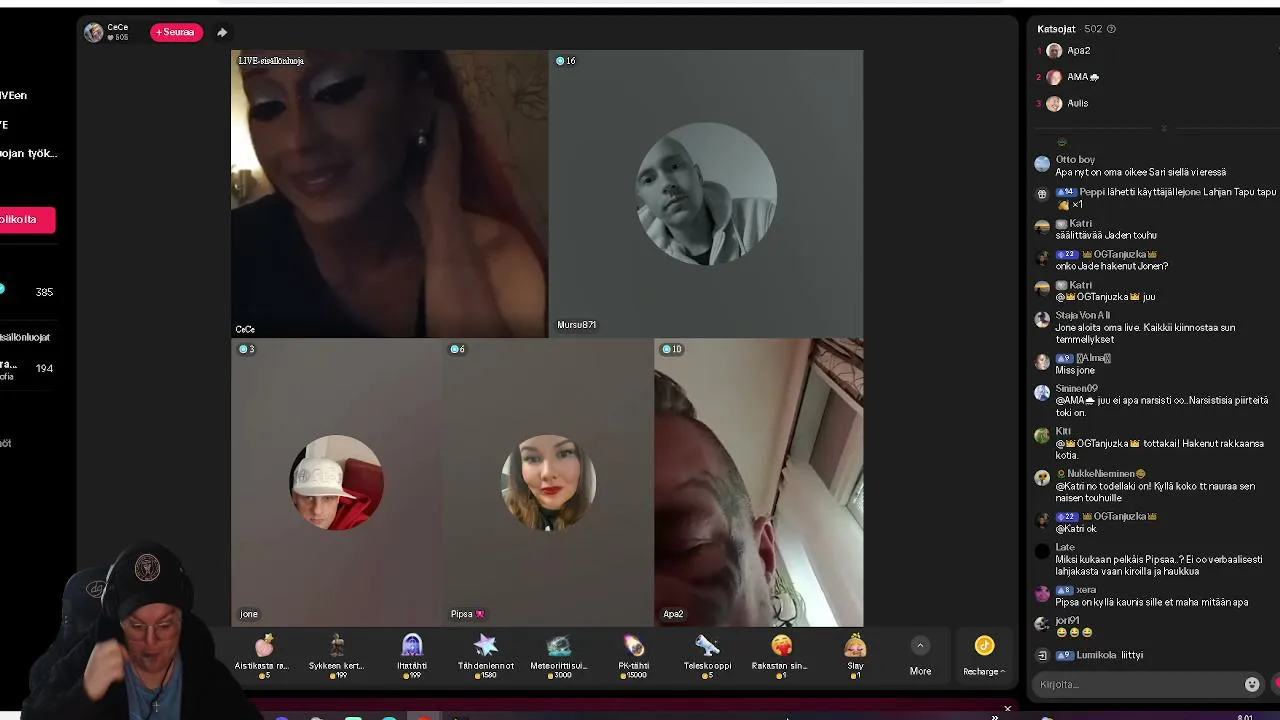The image size is (1280, 720).
Task: Open jone's points badge showing 3
Action: click(246, 349)
